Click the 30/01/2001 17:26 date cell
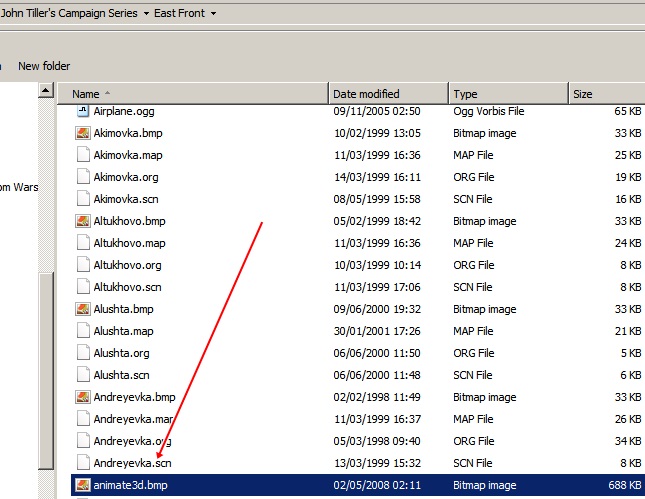 click(377, 331)
